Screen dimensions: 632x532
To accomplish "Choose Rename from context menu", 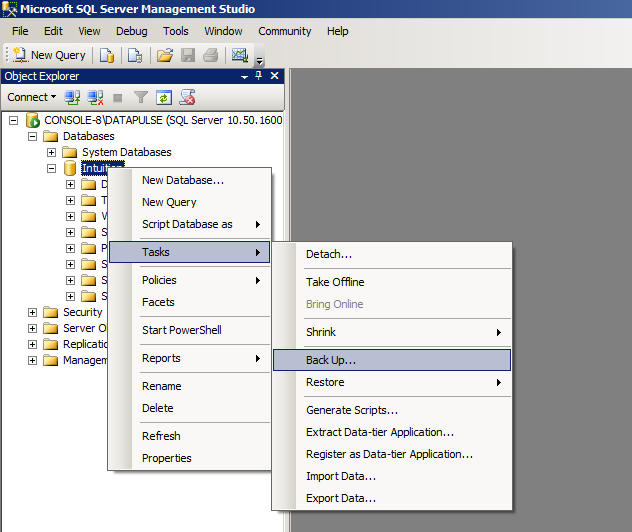I will tap(189, 386).
